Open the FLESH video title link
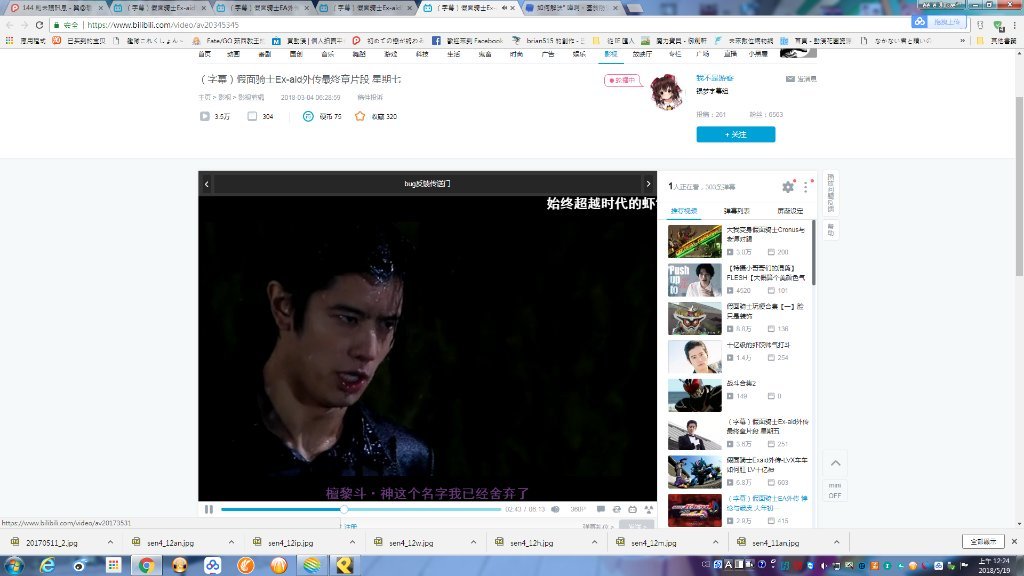 coord(766,273)
